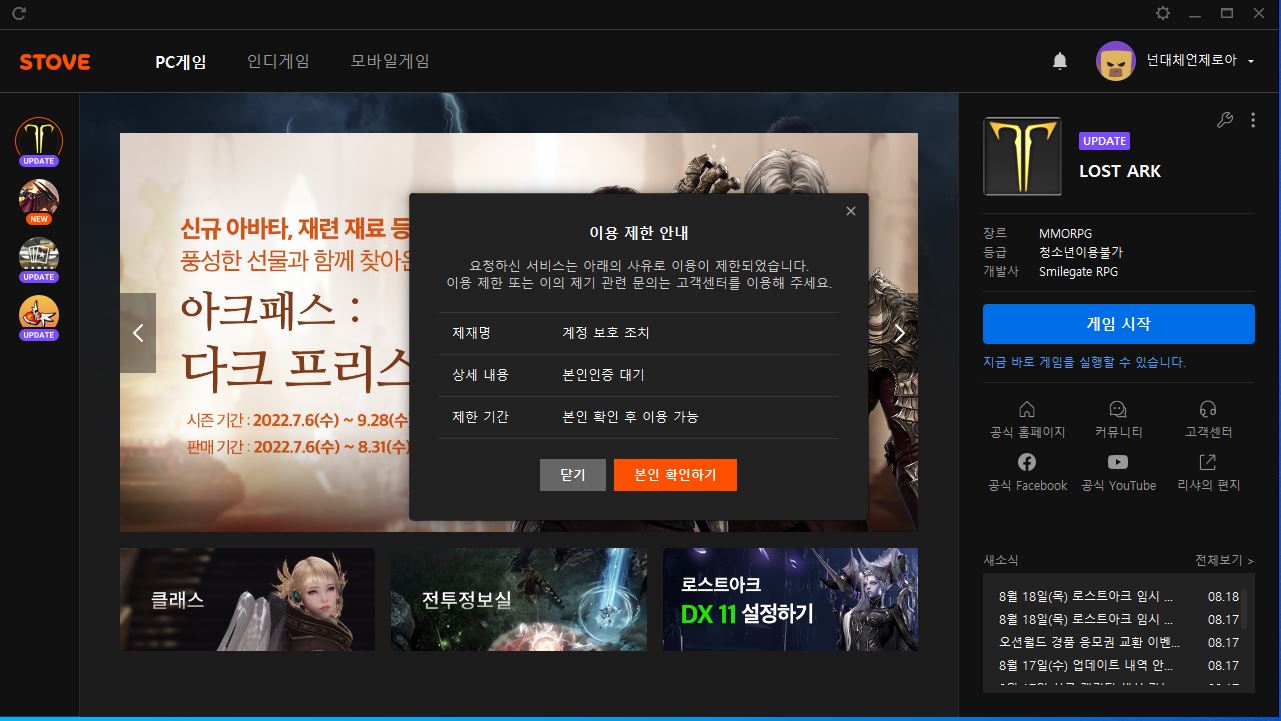
Task: Switch to the 인디게임 tab
Action: point(278,61)
